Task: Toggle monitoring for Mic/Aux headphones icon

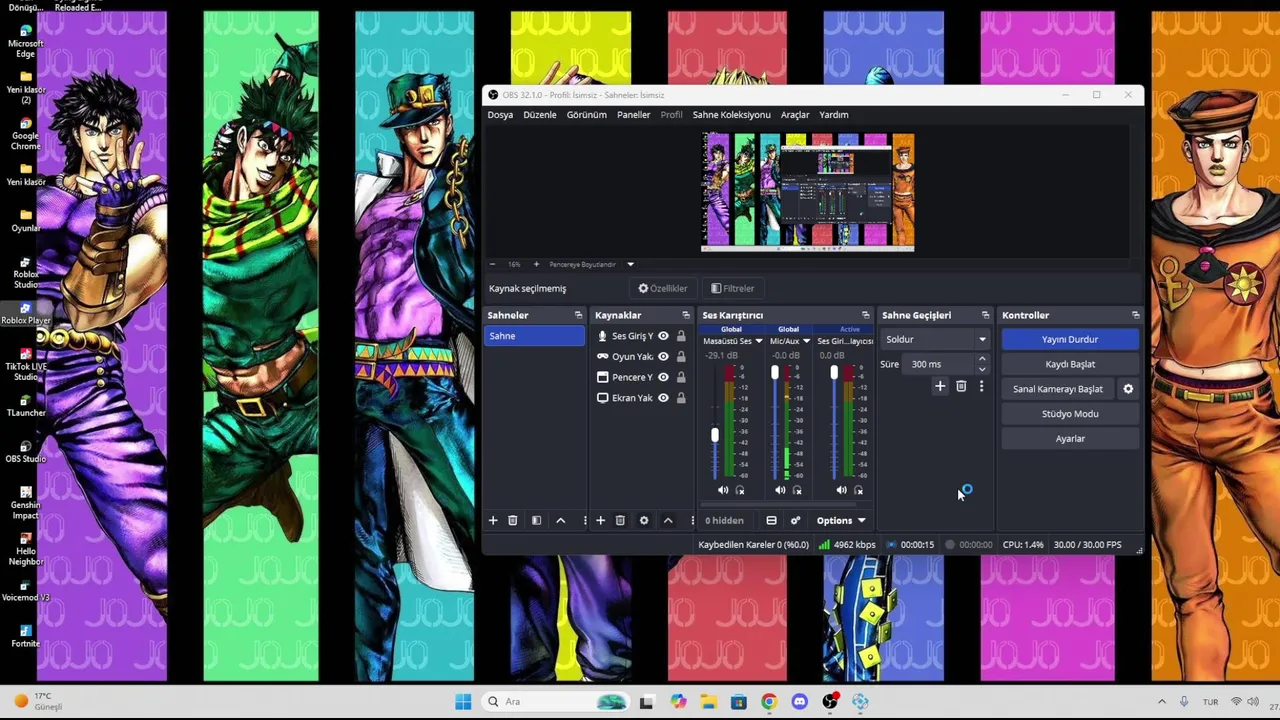Action: pos(797,490)
